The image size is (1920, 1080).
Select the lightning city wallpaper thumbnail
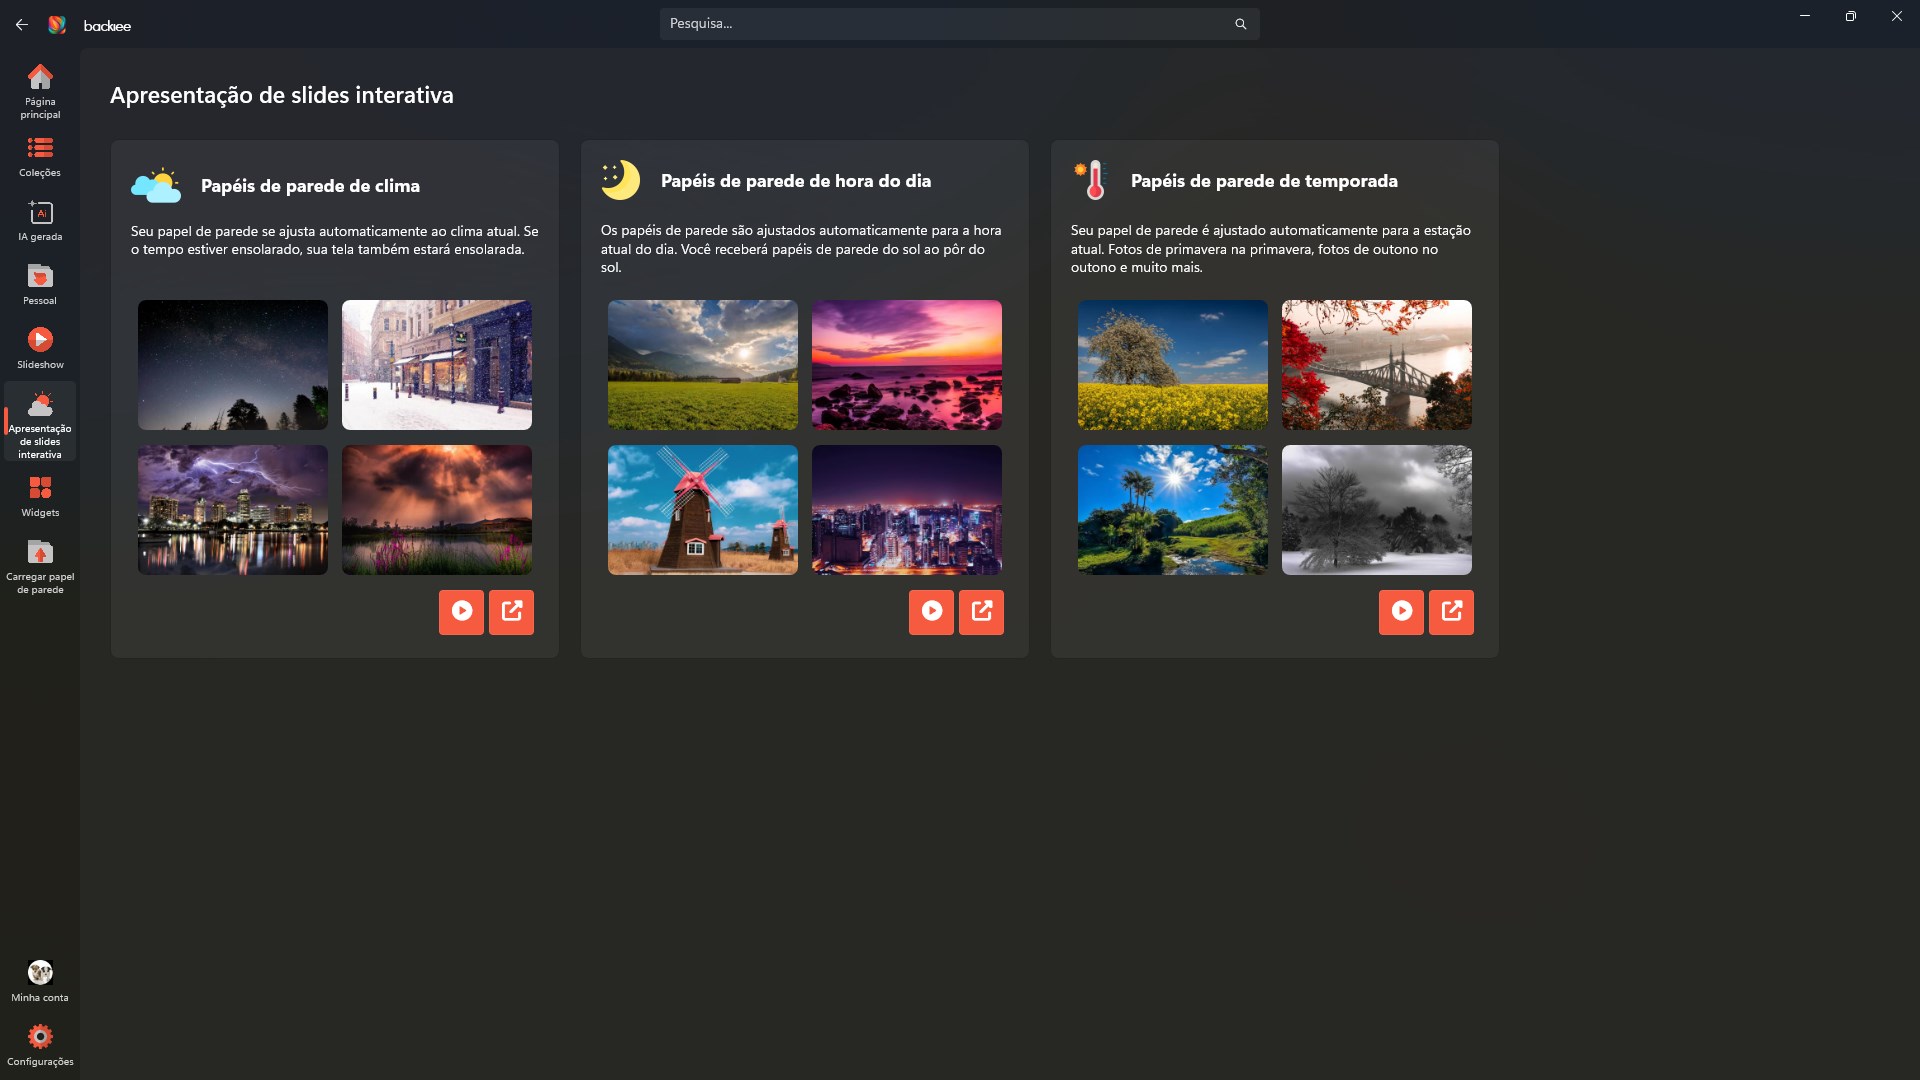[232, 510]
